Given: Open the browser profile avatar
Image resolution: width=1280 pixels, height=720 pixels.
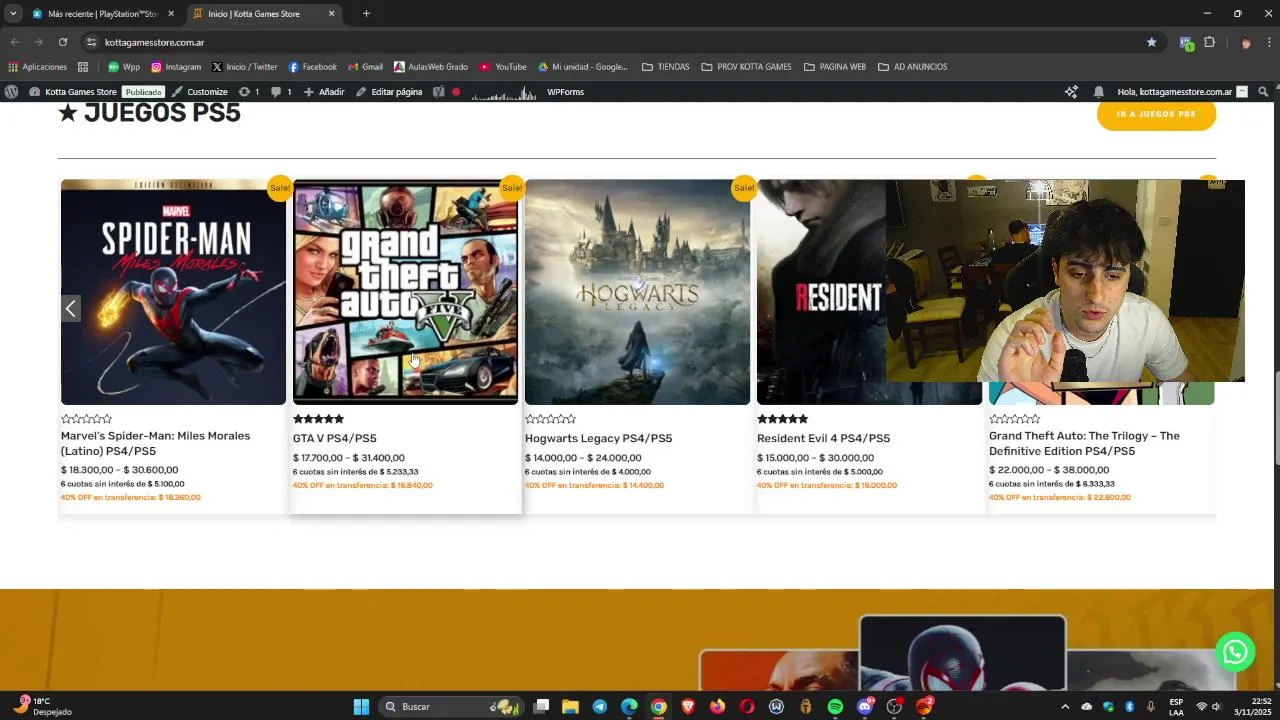Looking at the screenshot, I should [1245, 42].
